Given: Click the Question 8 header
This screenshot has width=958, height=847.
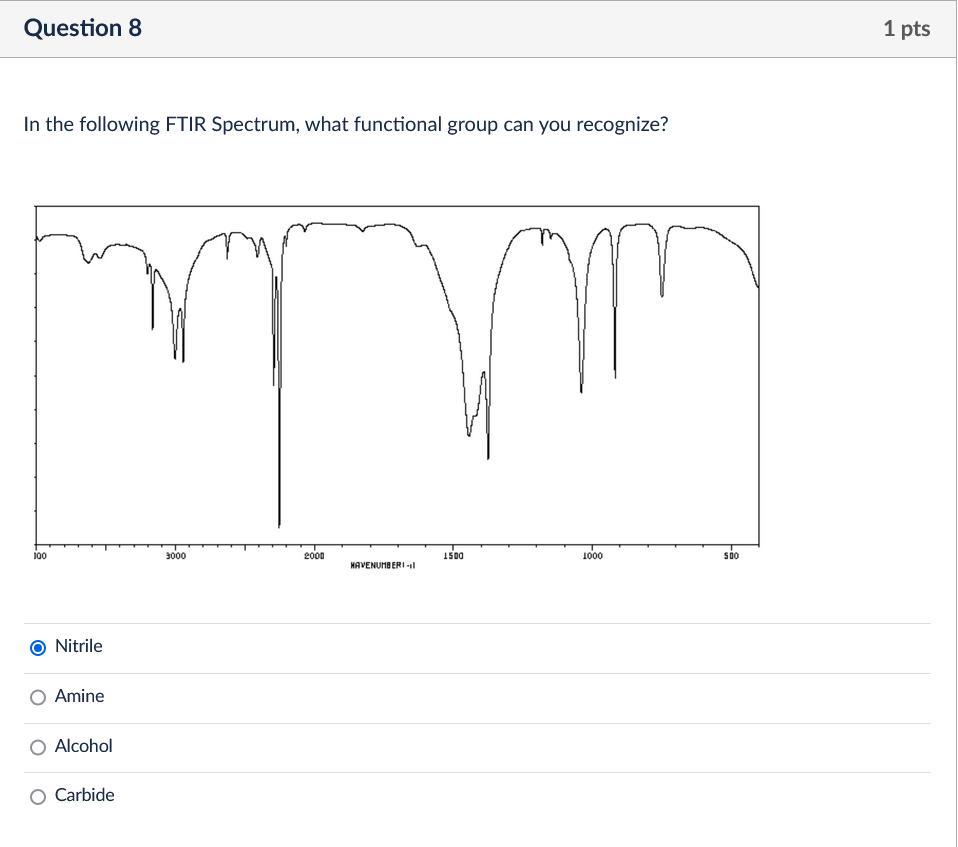Looking at the screenshot, I should (x=83, y=28).
